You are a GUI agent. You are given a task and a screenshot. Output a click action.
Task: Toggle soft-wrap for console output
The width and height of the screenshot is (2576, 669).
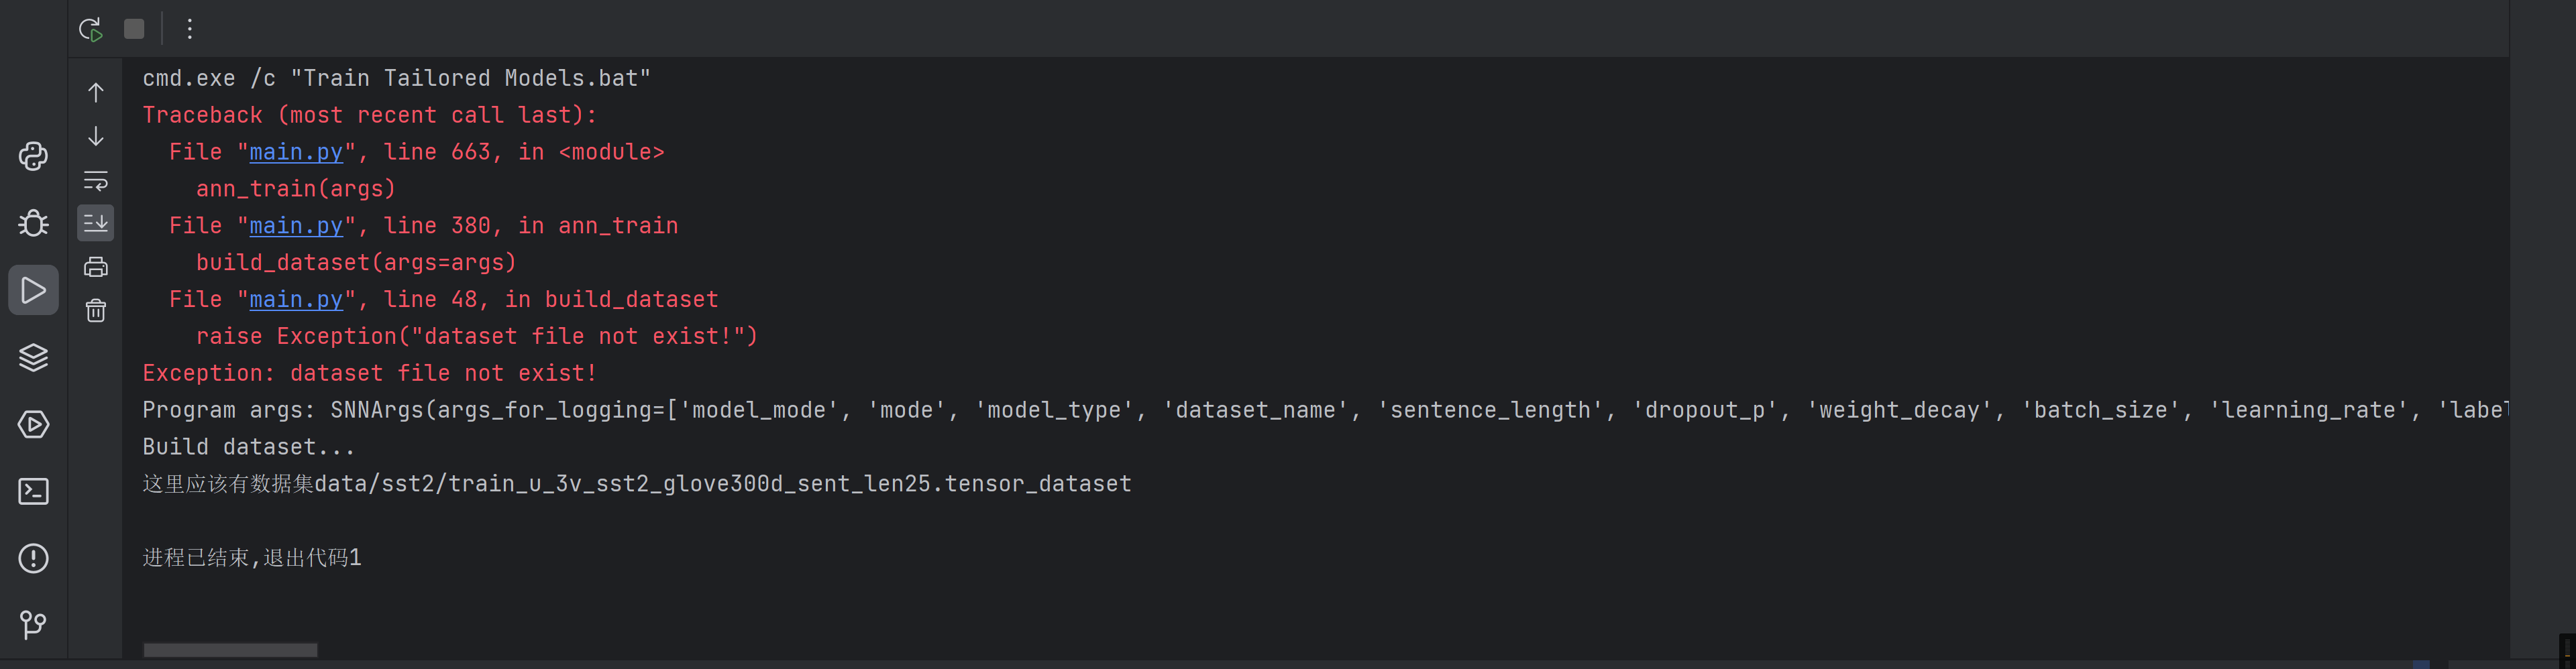click(96, 180)
